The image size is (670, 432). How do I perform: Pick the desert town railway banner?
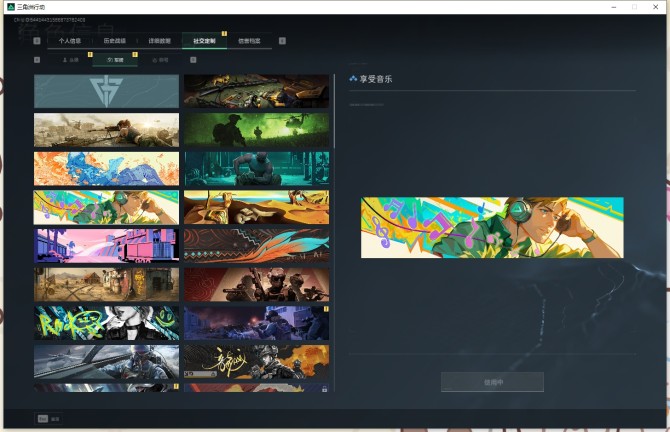coord(106,285)
